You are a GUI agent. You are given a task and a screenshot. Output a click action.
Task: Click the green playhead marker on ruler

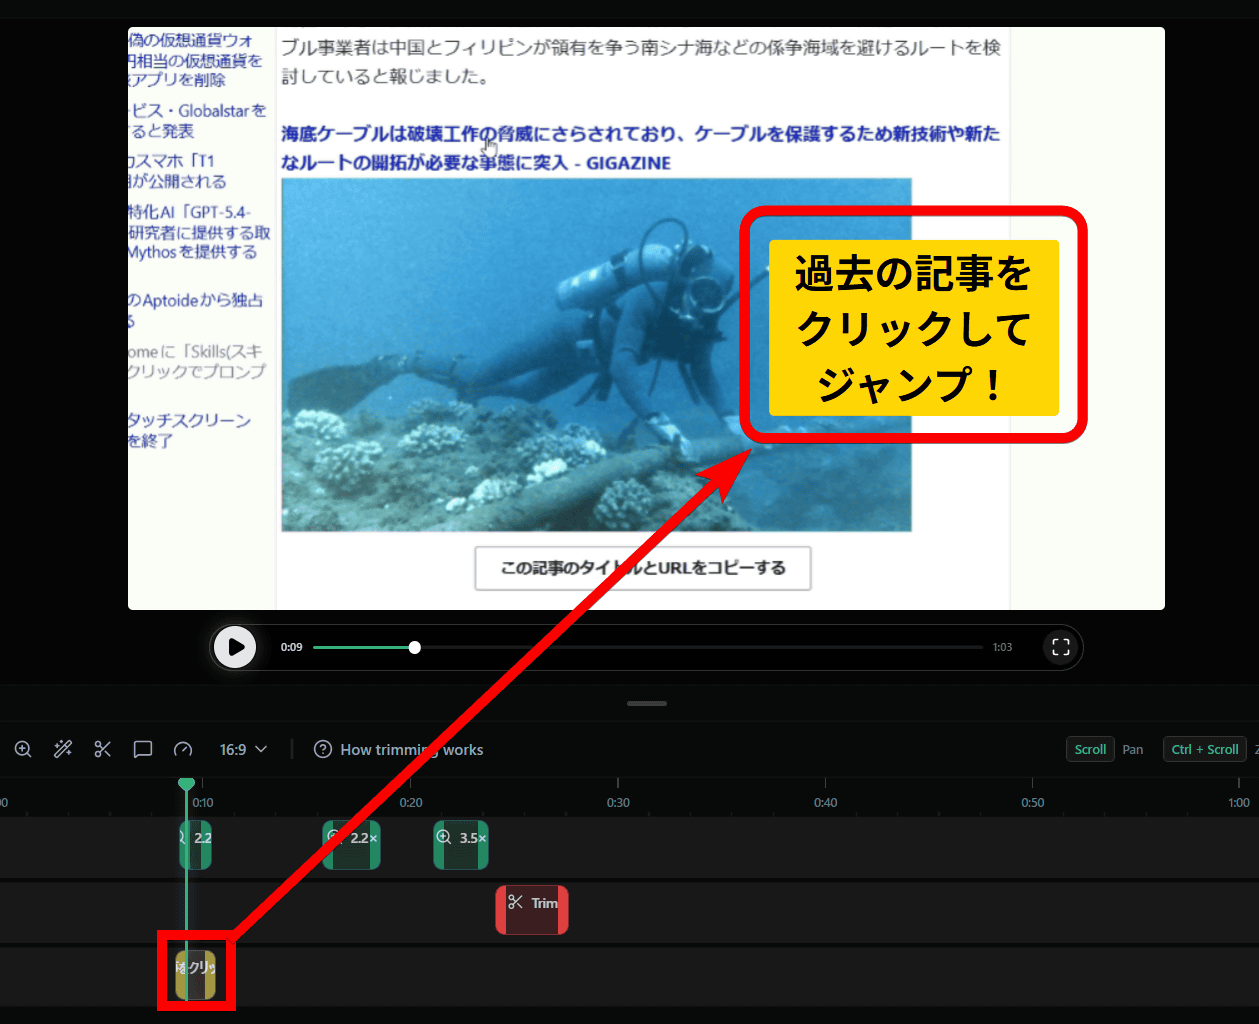186,784
